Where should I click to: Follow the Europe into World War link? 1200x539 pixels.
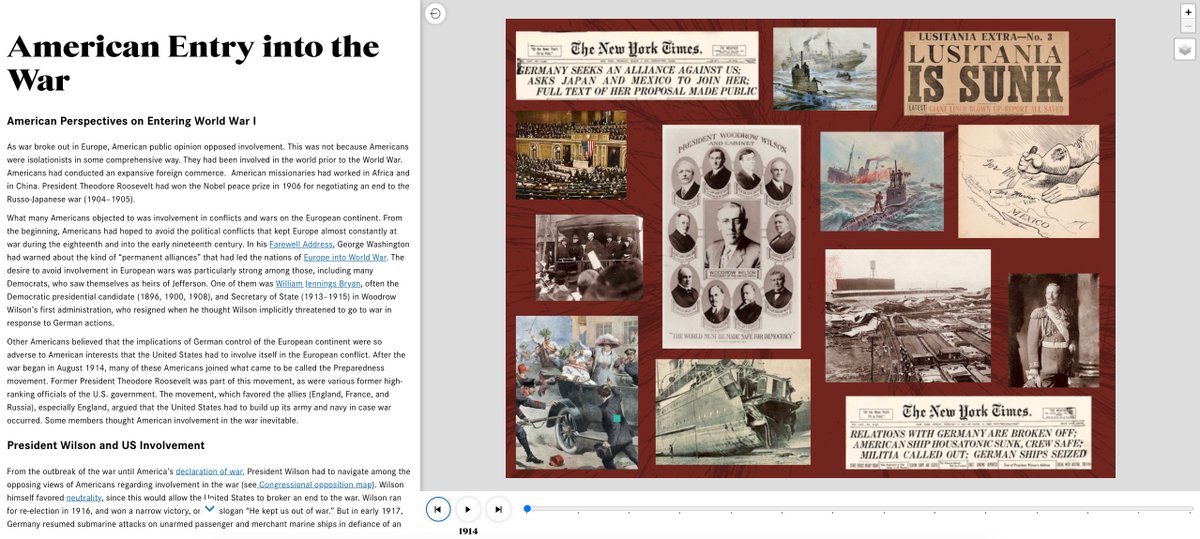[x=346, y=257]
